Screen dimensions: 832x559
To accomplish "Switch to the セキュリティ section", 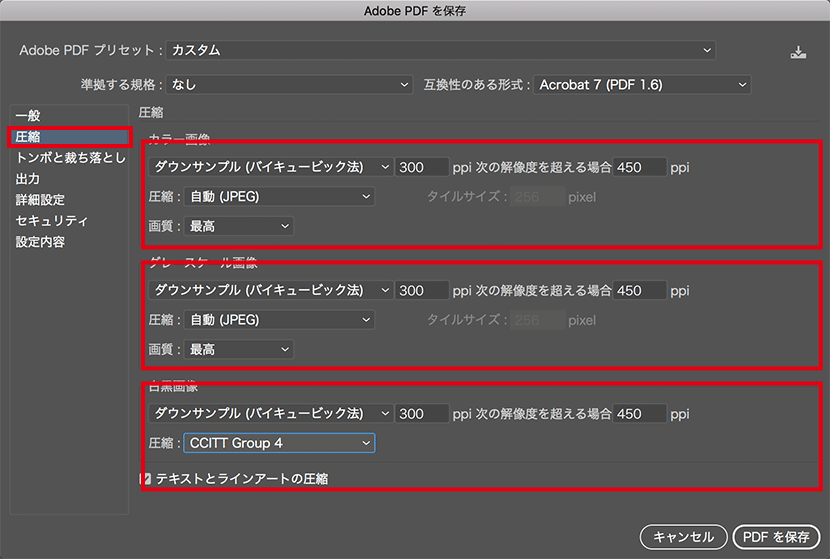I will (x=52, y=221).
